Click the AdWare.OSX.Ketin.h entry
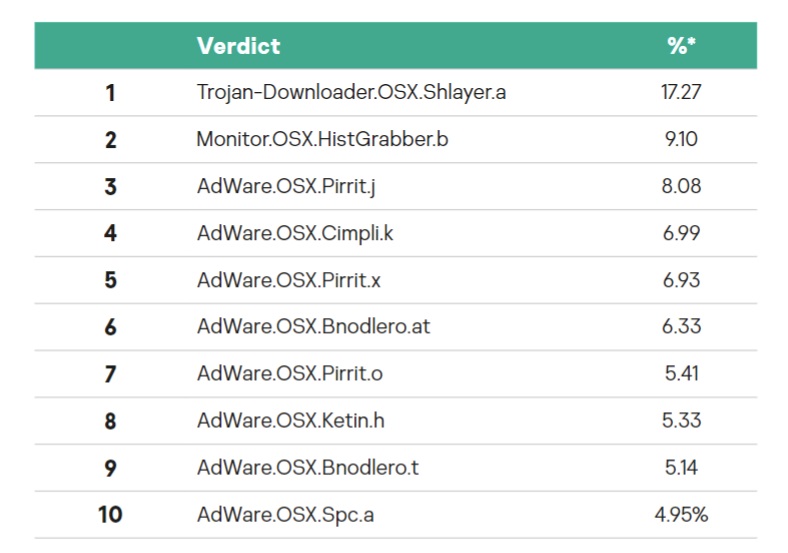This screenshot has height=553, width=788. click(x=291, y=421)
